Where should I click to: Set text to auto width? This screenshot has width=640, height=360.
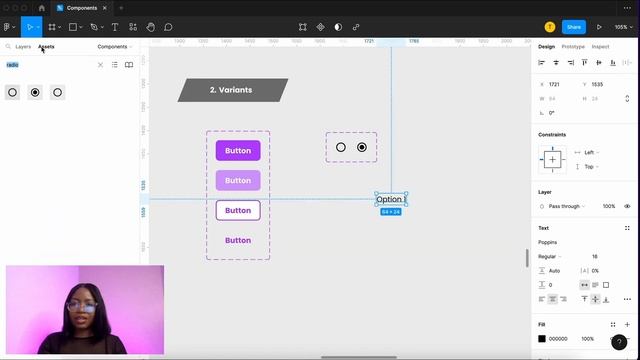pos(584,285)
